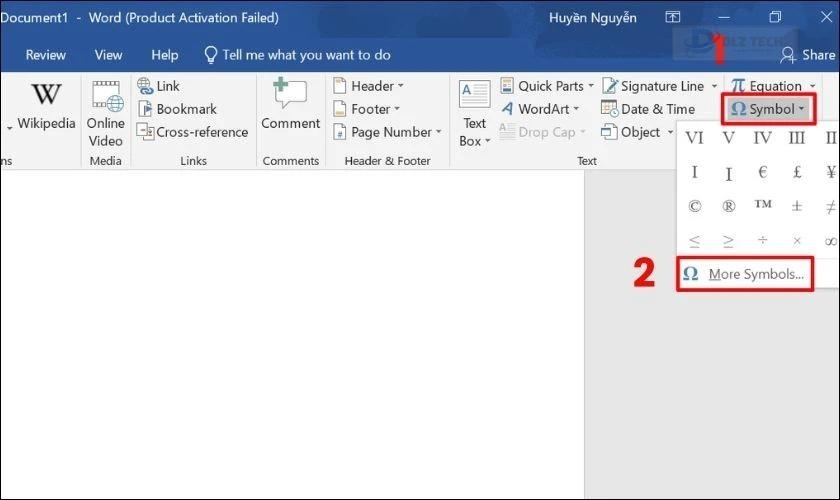This screenshot has height=500, width=840.
Task: Insert the TM trademark symbol
Action: coord(762,205)
